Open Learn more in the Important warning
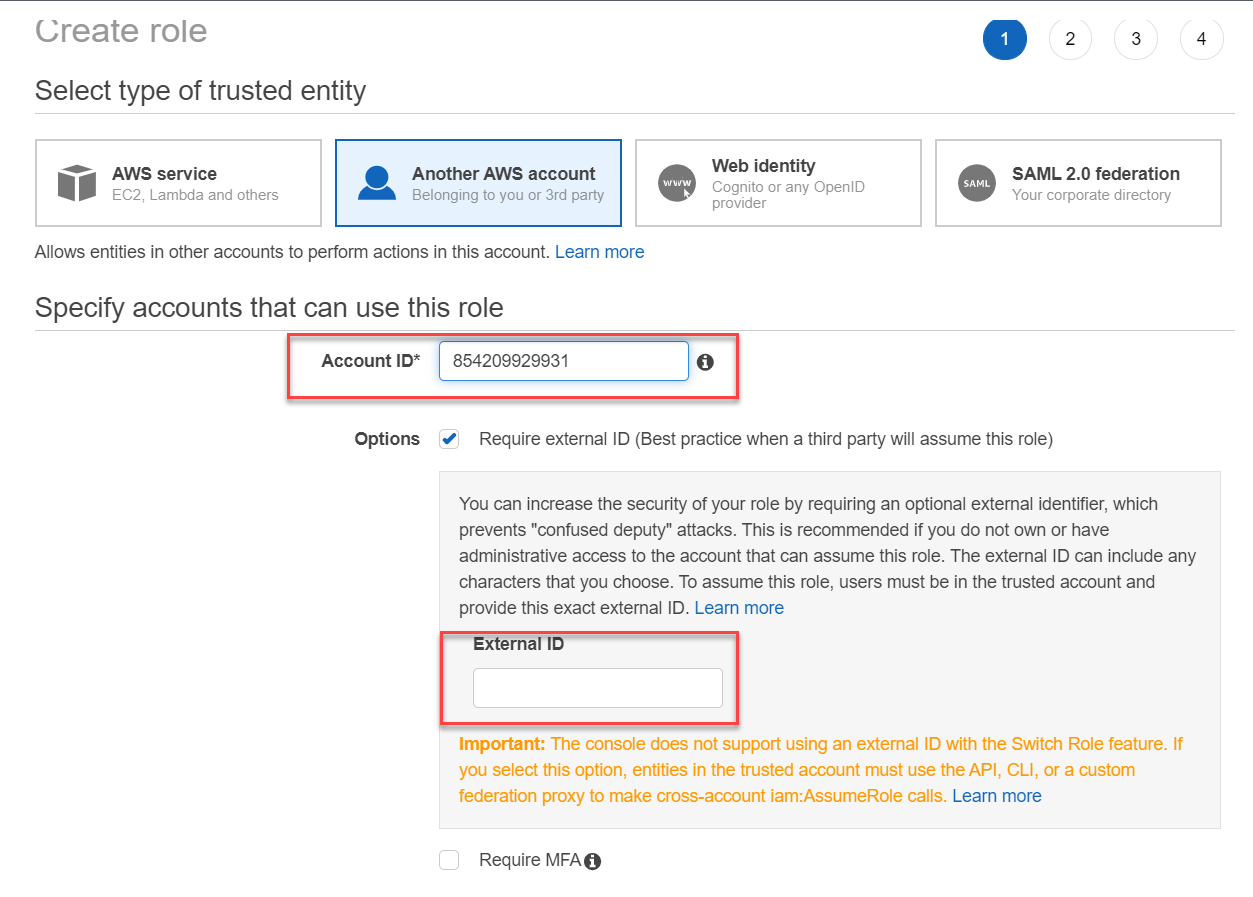 pyautogui.click(x=996, y=796)
